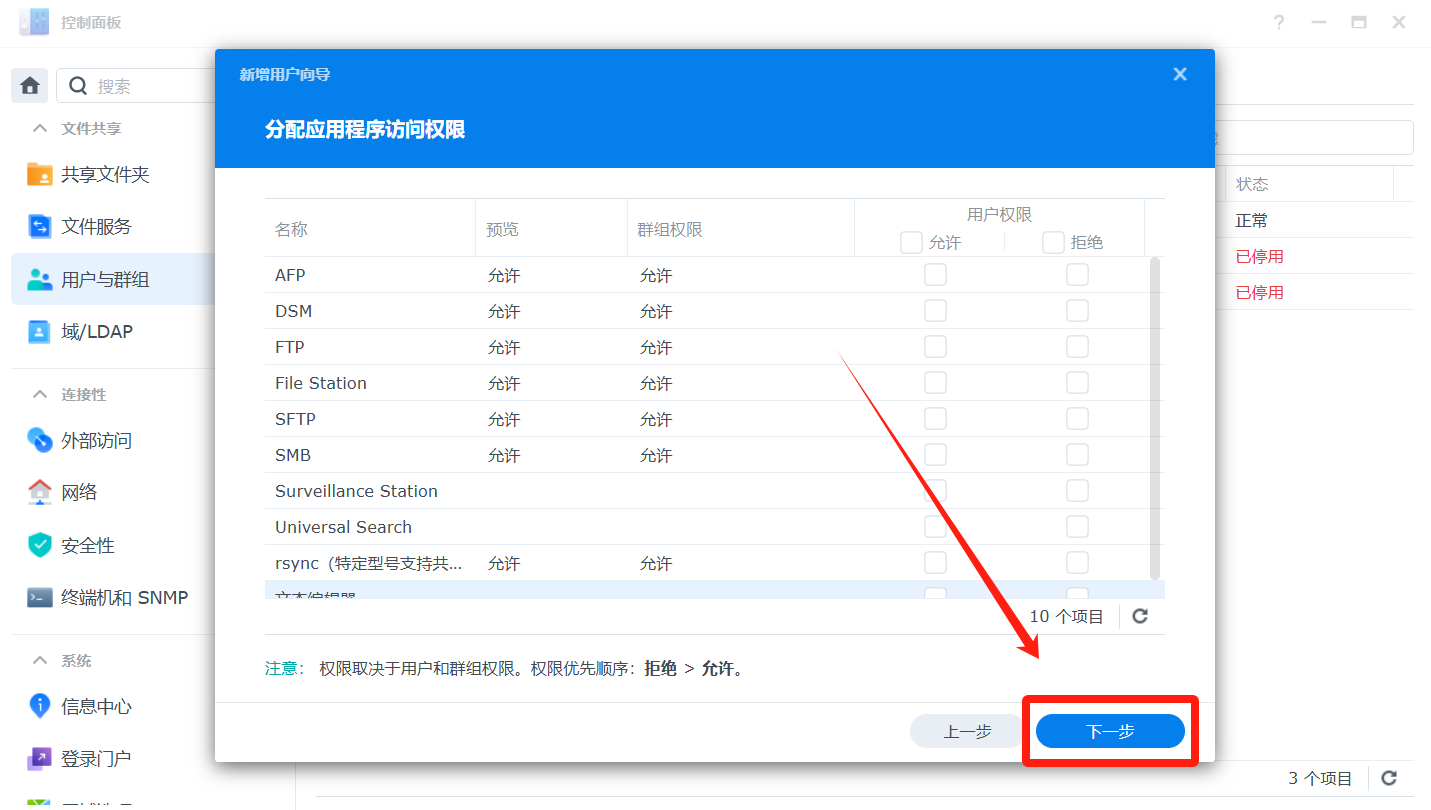Click the home icon in control panel
The width and height of the screenshot is (1431, 810).
pyautogui.click(x=30, y=86)
